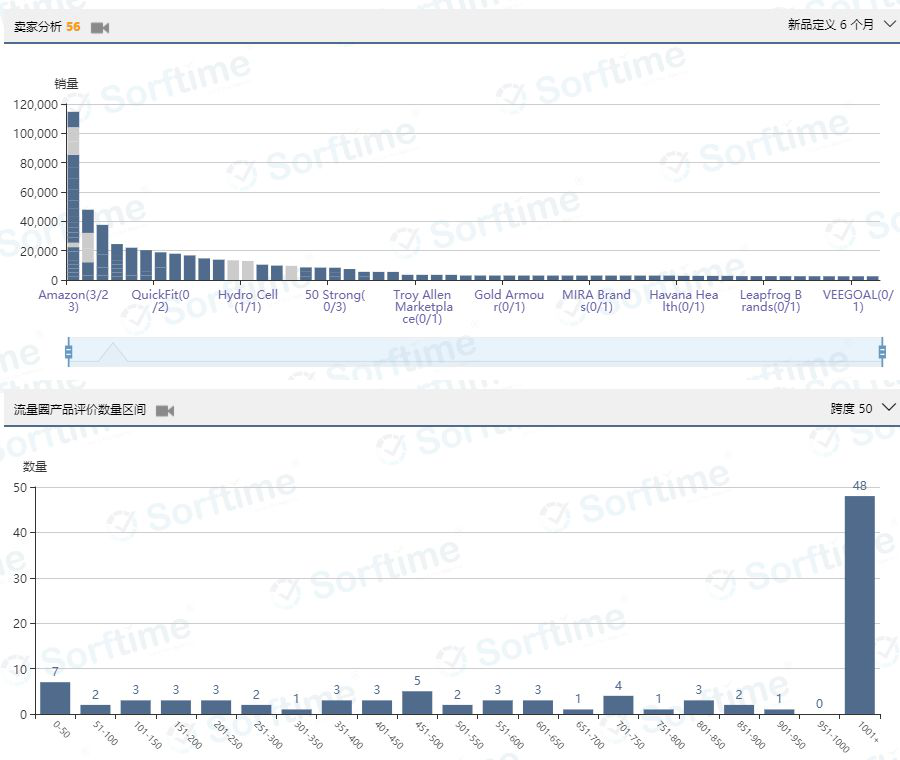Image resolution: width=900 pixels, height=760 pixels.
Task: Click chevron arrow next to 6 个月
Action: [890, 25]
